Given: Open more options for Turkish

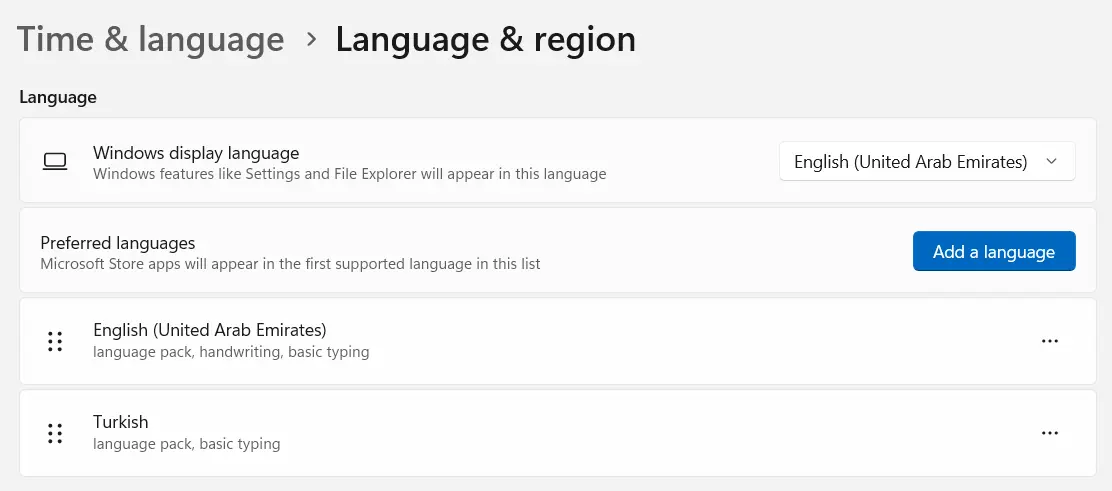Looking at the screenshot, I should click(x=1050, y=433).
